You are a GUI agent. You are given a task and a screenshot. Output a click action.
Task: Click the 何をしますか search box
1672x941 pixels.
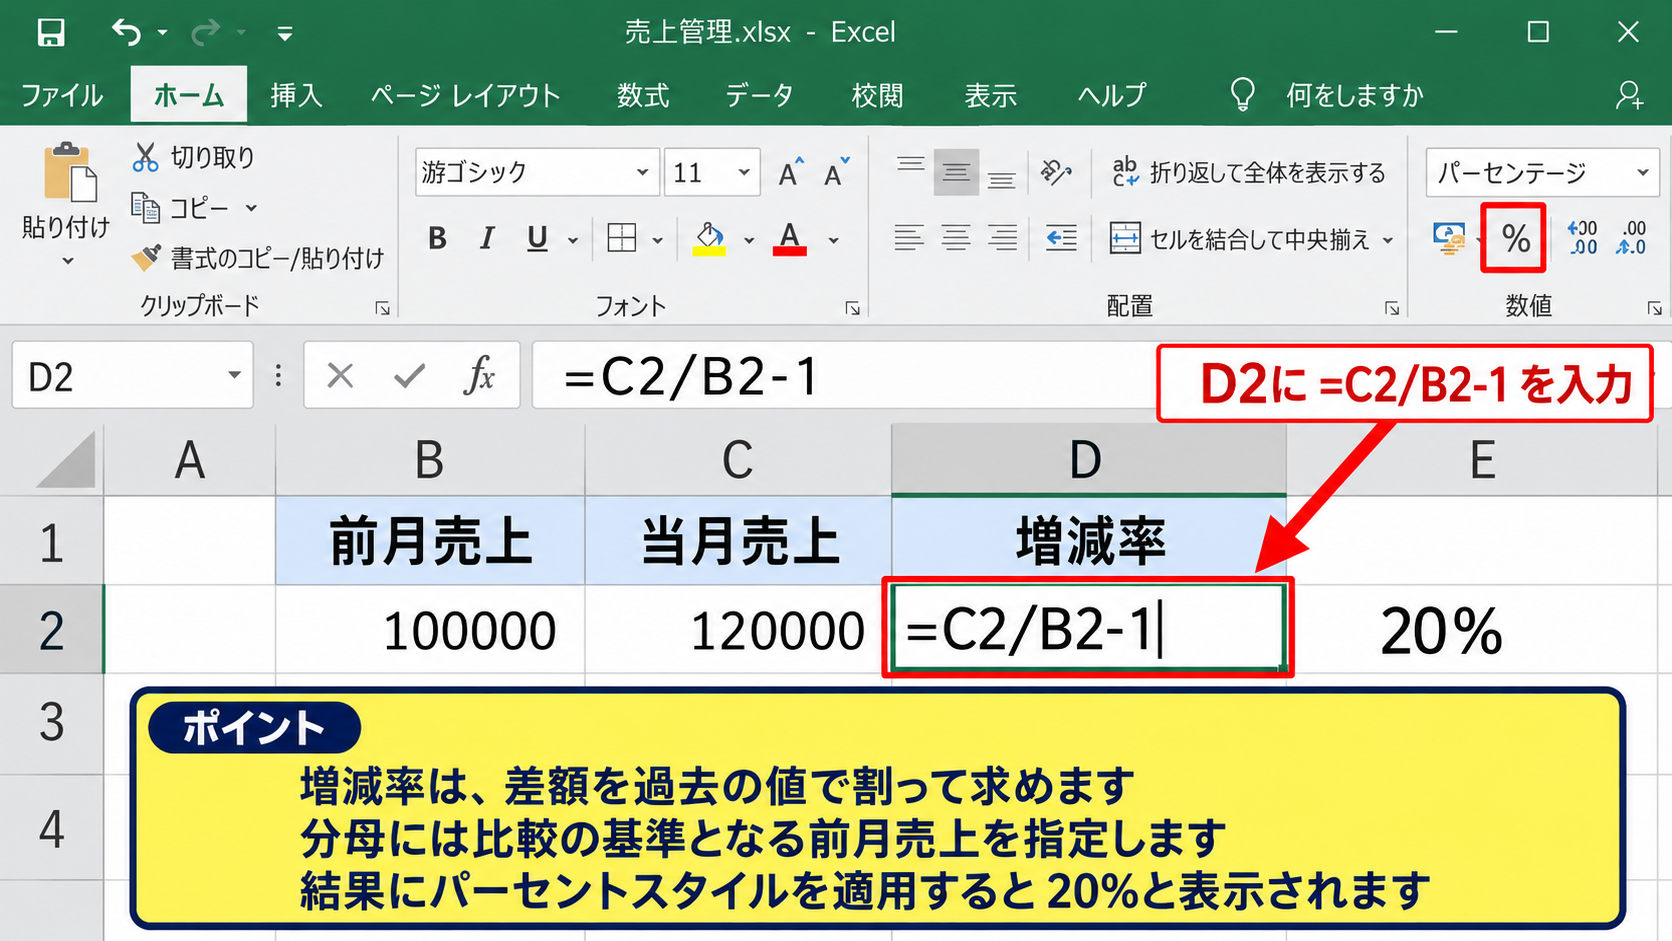(1354, 95)
